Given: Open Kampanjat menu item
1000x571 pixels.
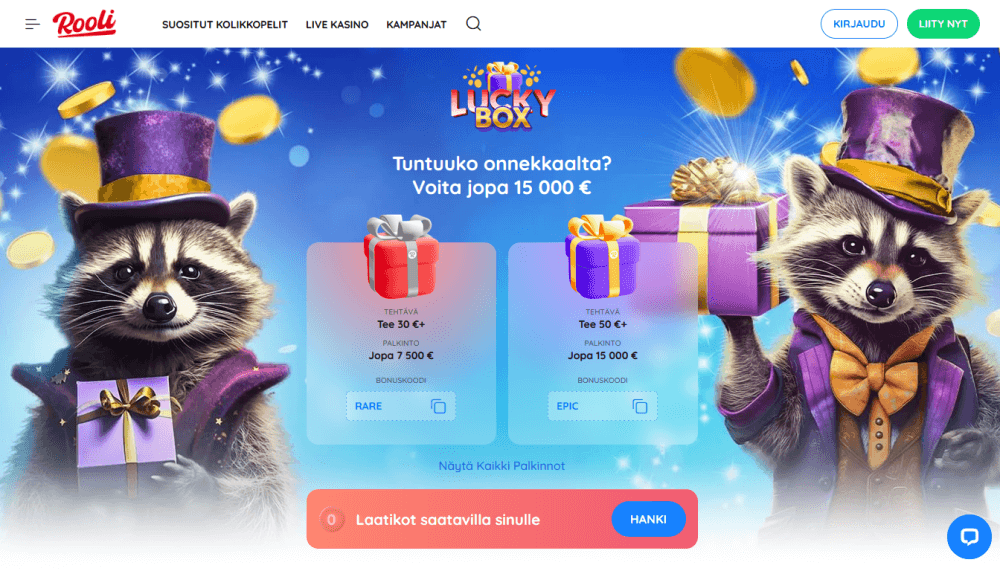Looking at the screenshot, I should click(416, 24).
